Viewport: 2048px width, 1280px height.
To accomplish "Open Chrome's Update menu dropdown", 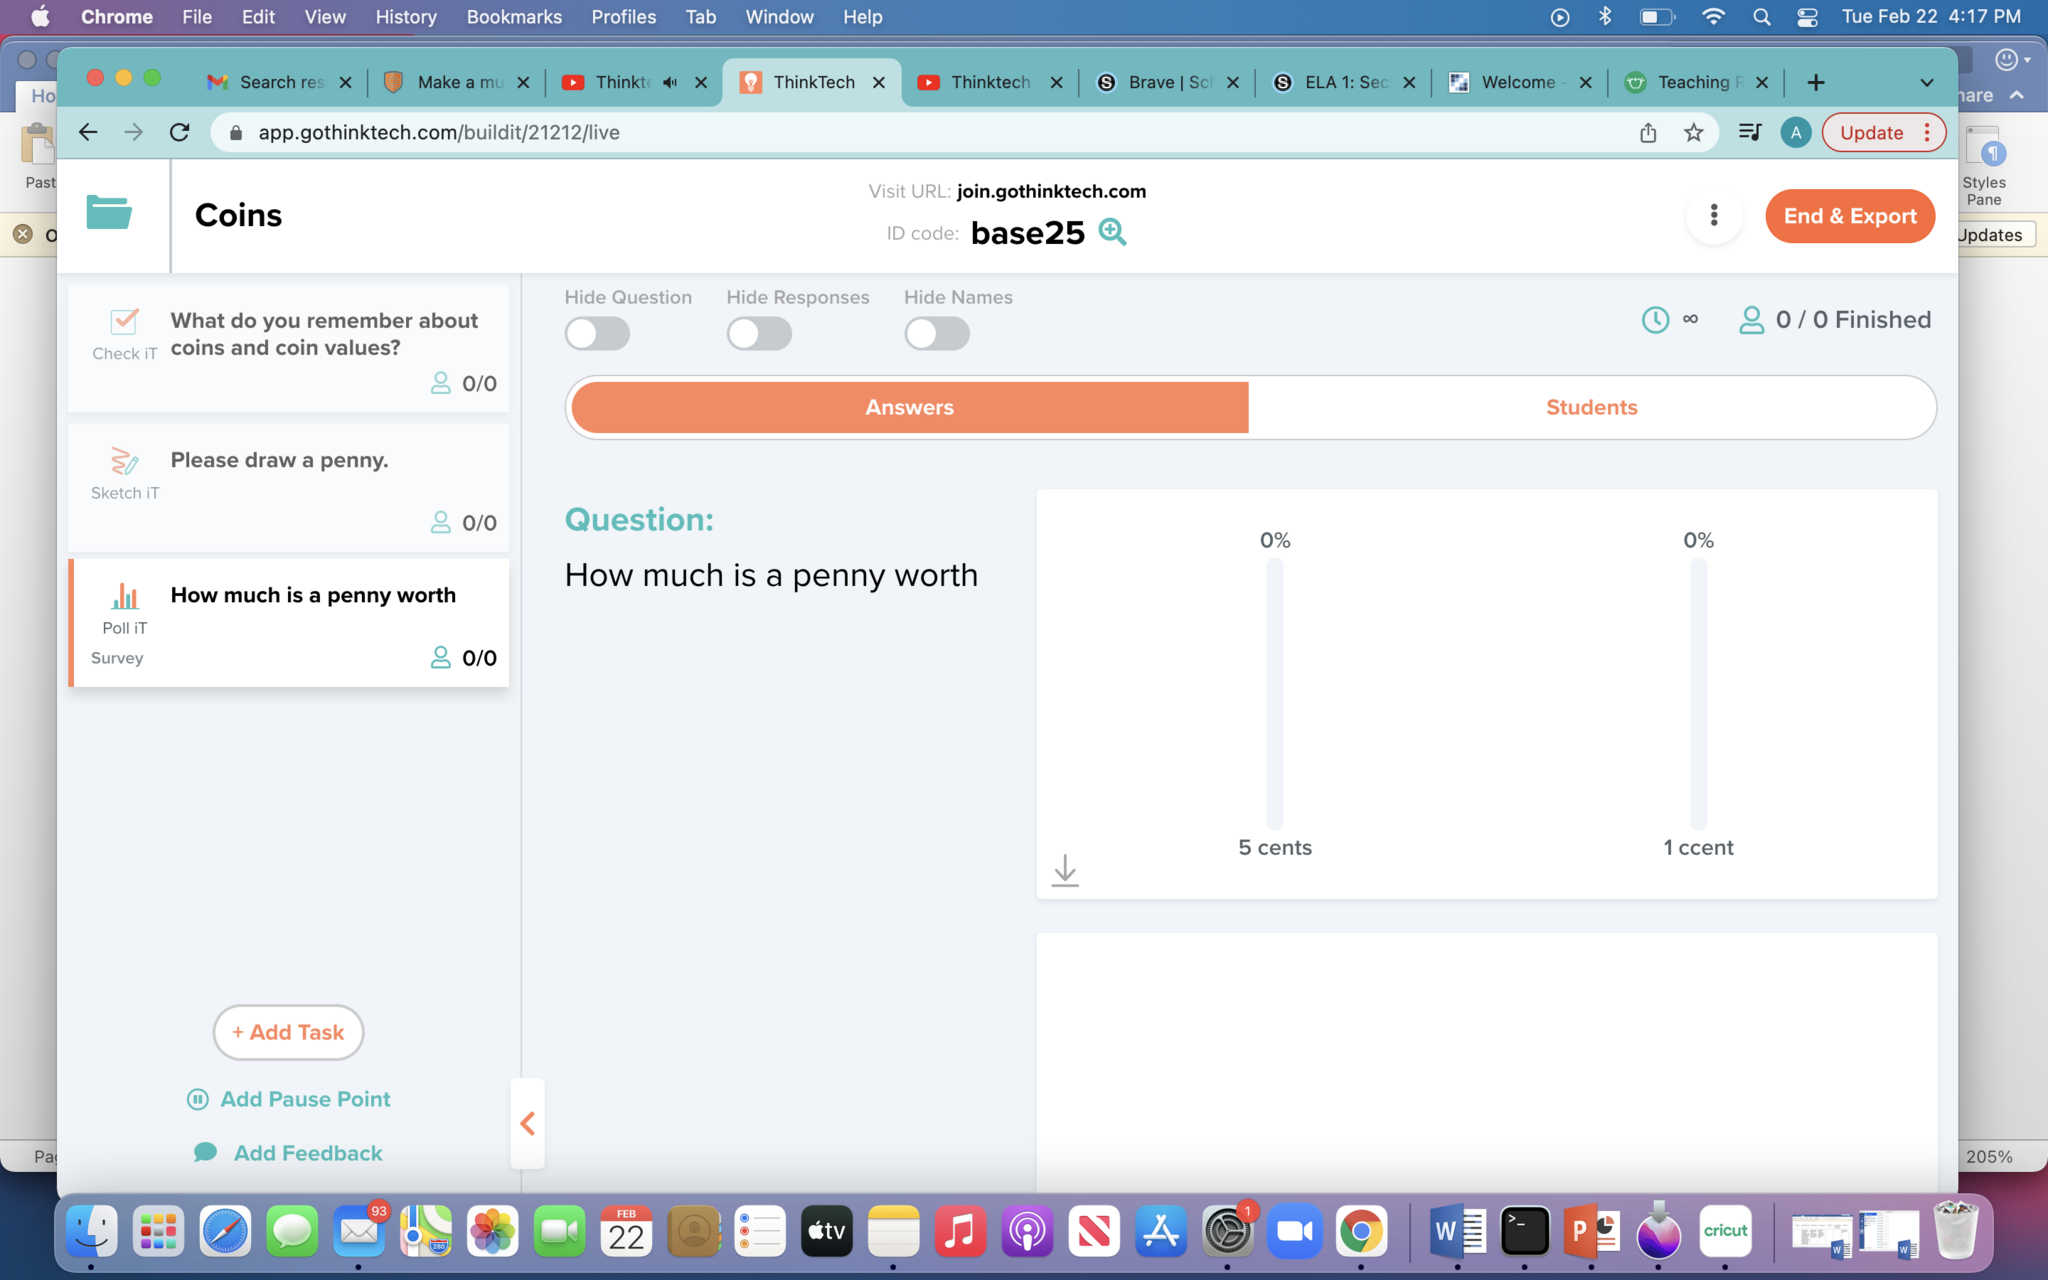I will pos(1883,133).
